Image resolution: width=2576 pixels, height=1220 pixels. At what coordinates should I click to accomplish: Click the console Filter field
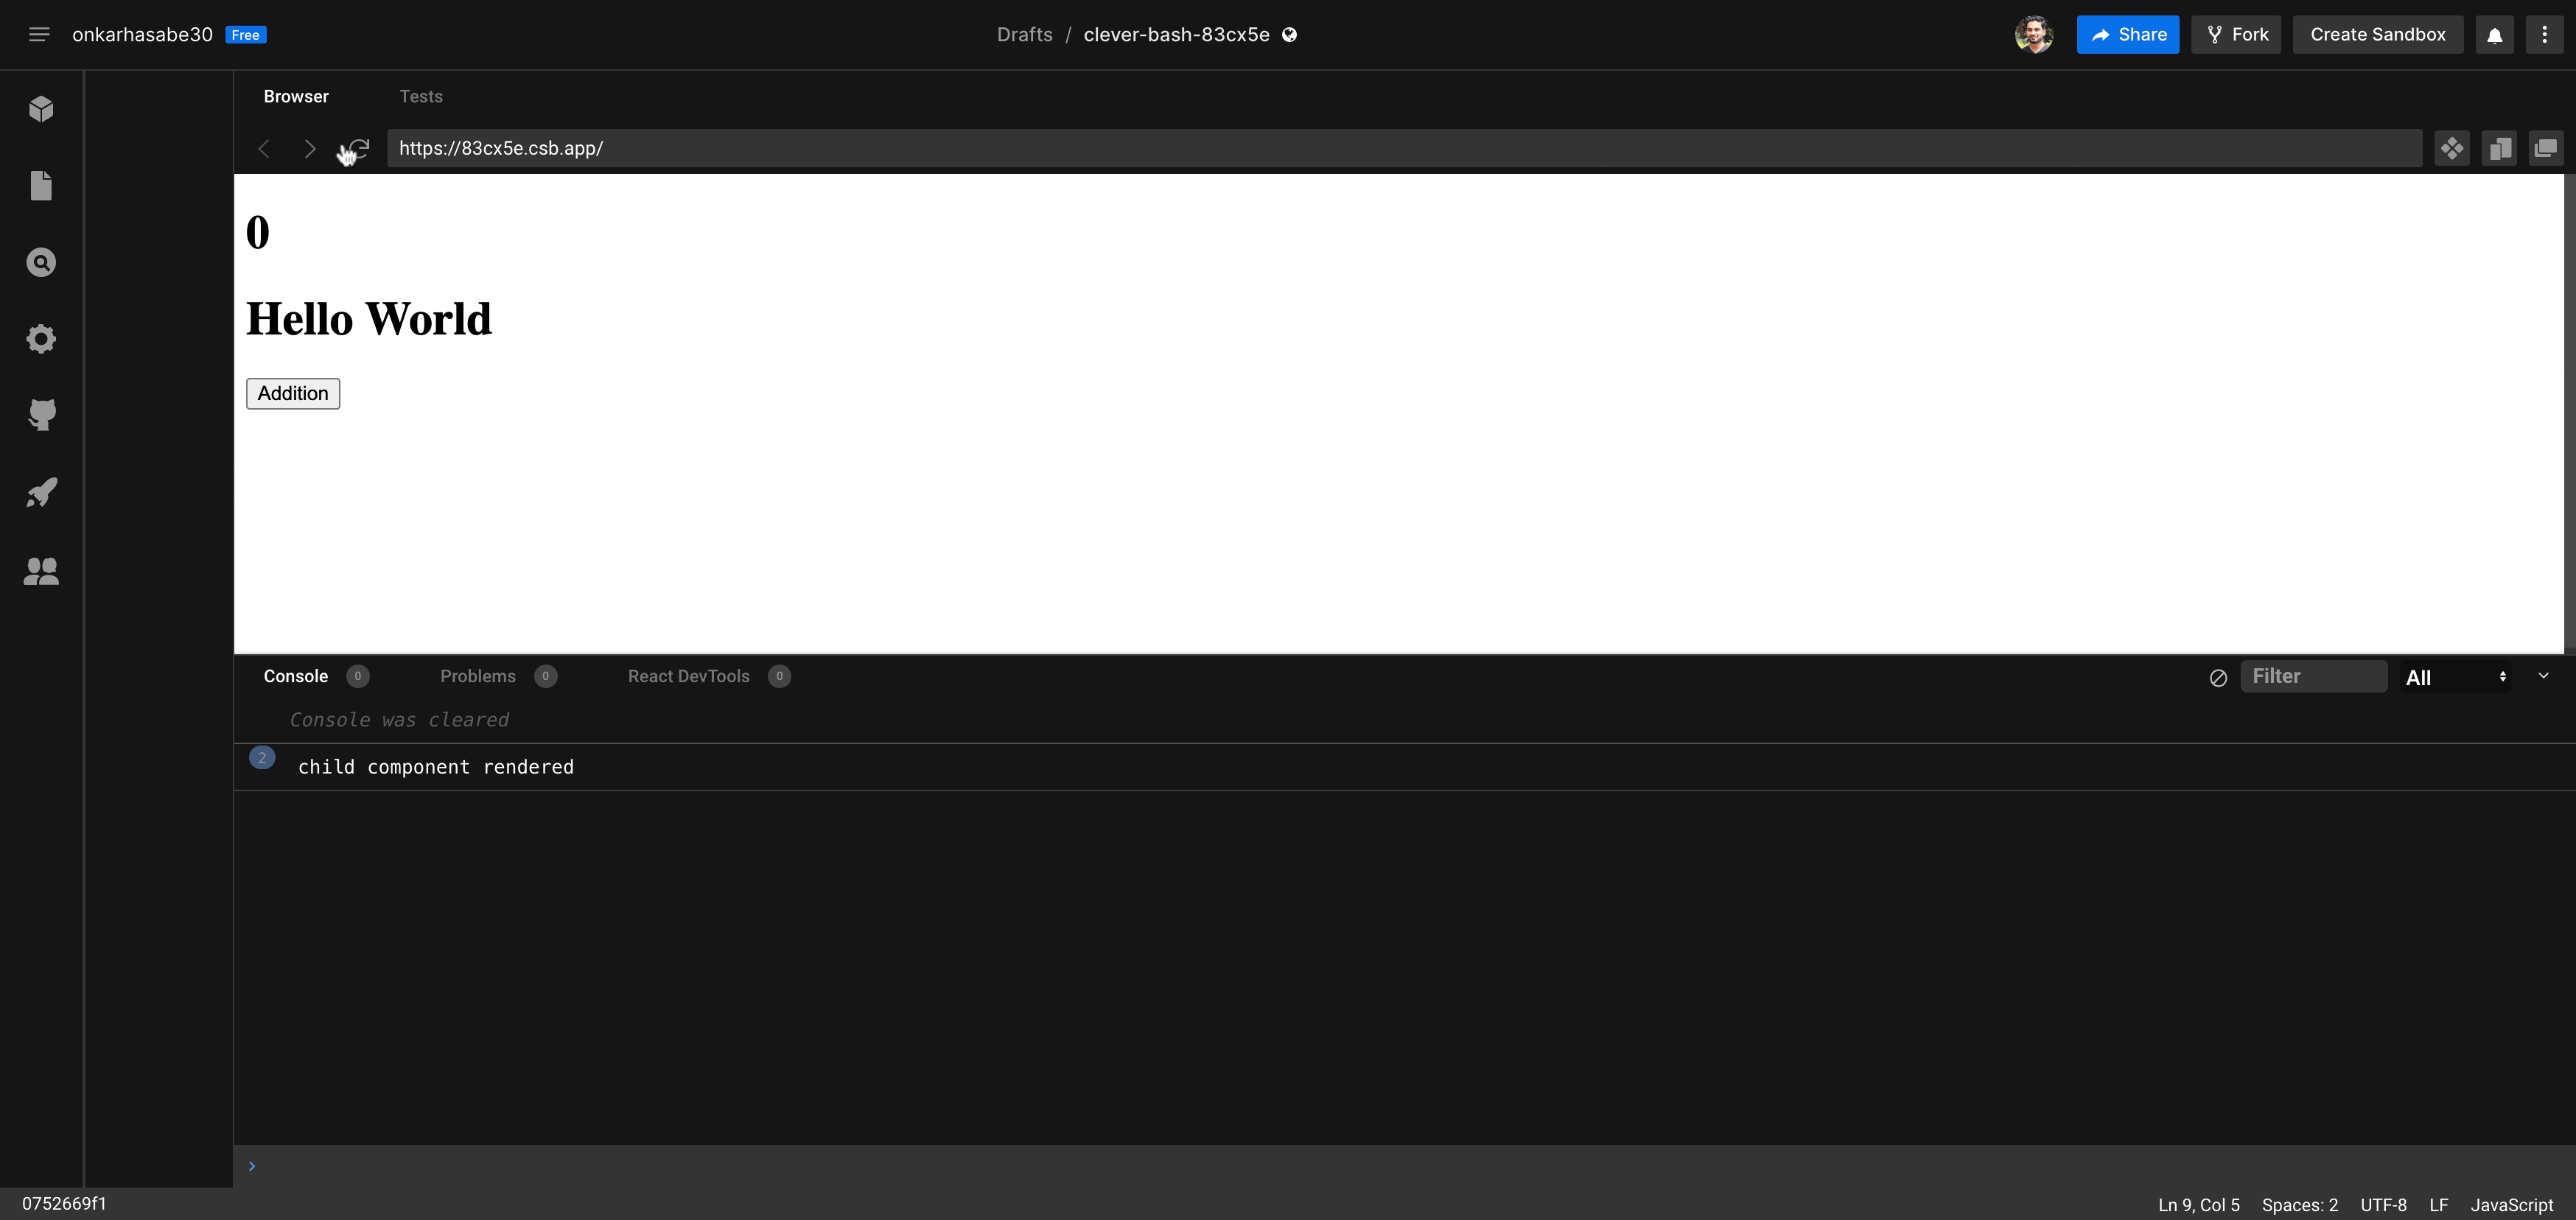point(2312,676)
